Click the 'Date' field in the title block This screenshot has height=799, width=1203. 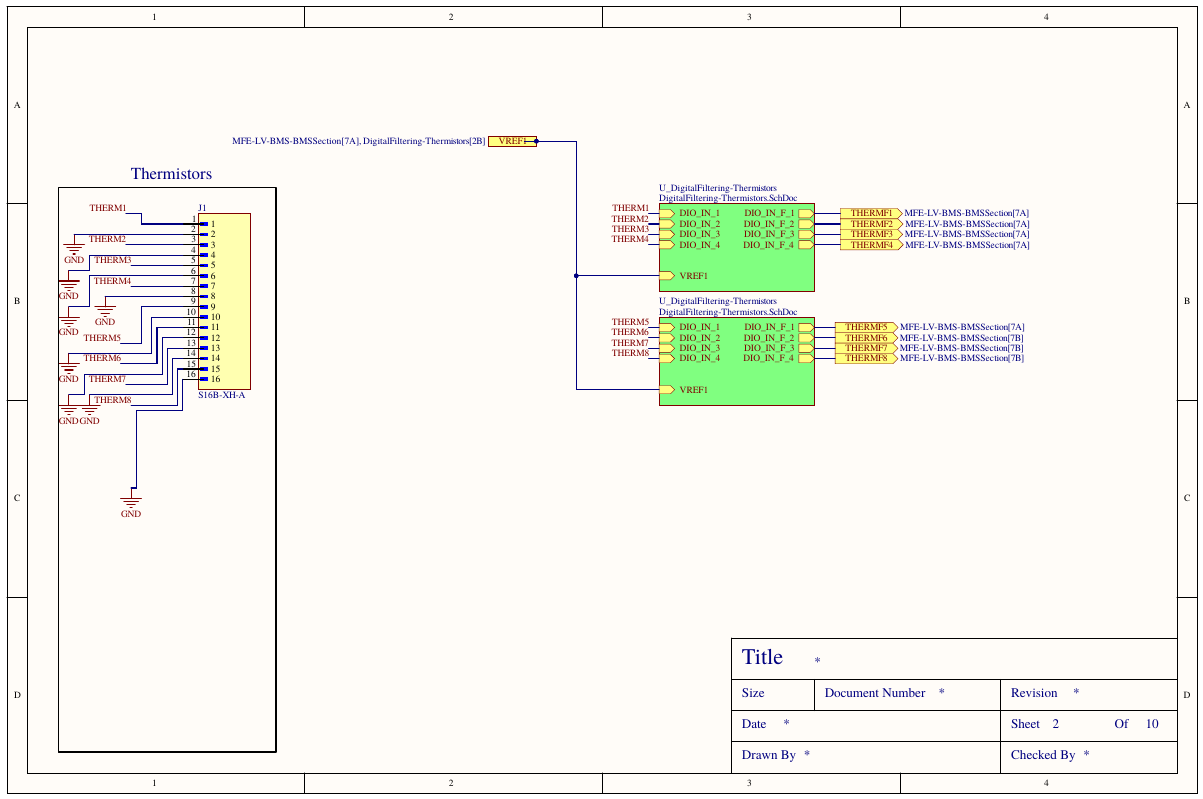click(x=866, y=725)
